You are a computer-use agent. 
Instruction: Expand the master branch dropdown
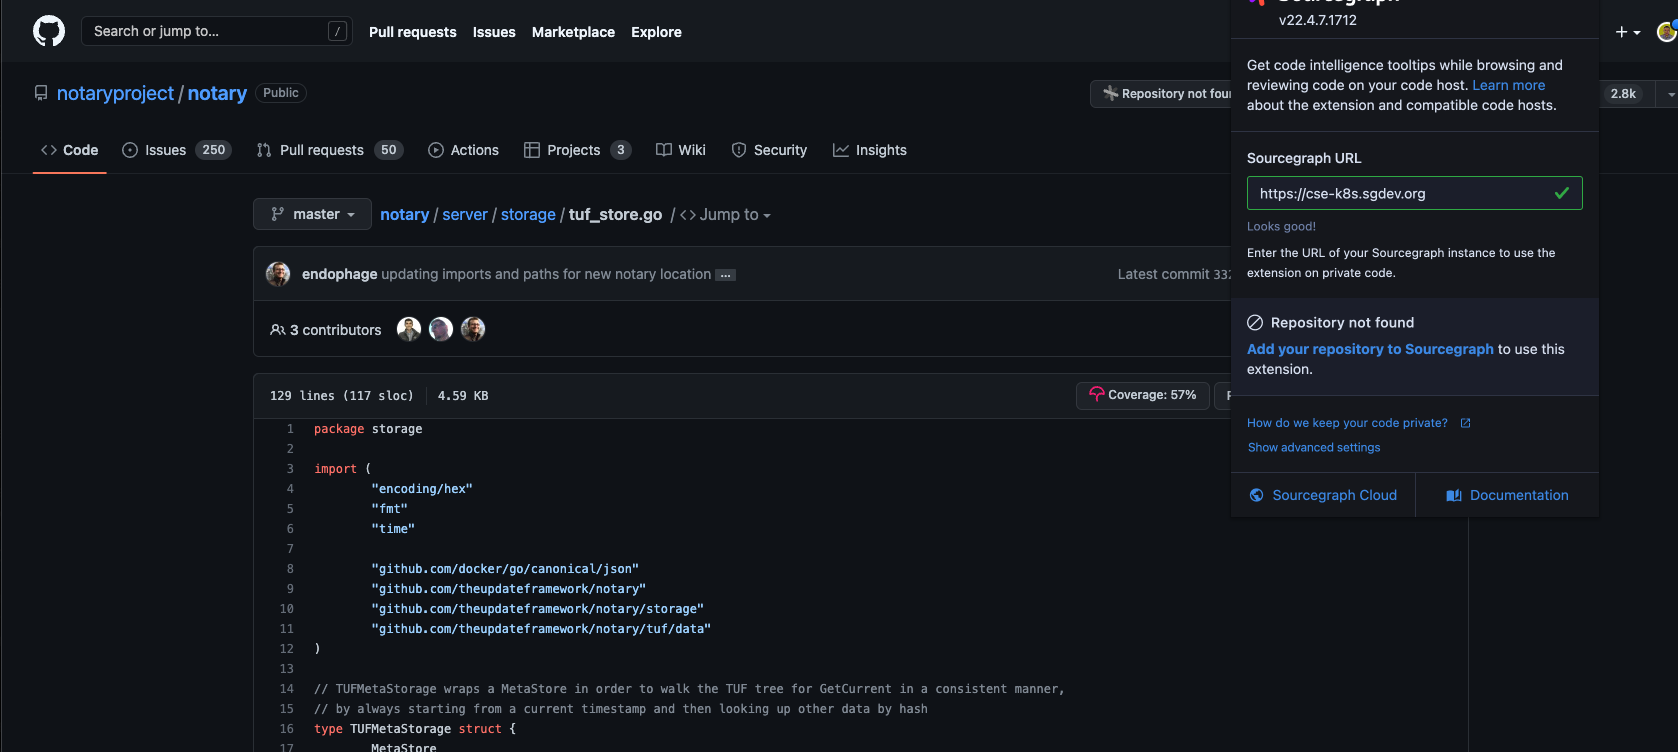(312, 214)
